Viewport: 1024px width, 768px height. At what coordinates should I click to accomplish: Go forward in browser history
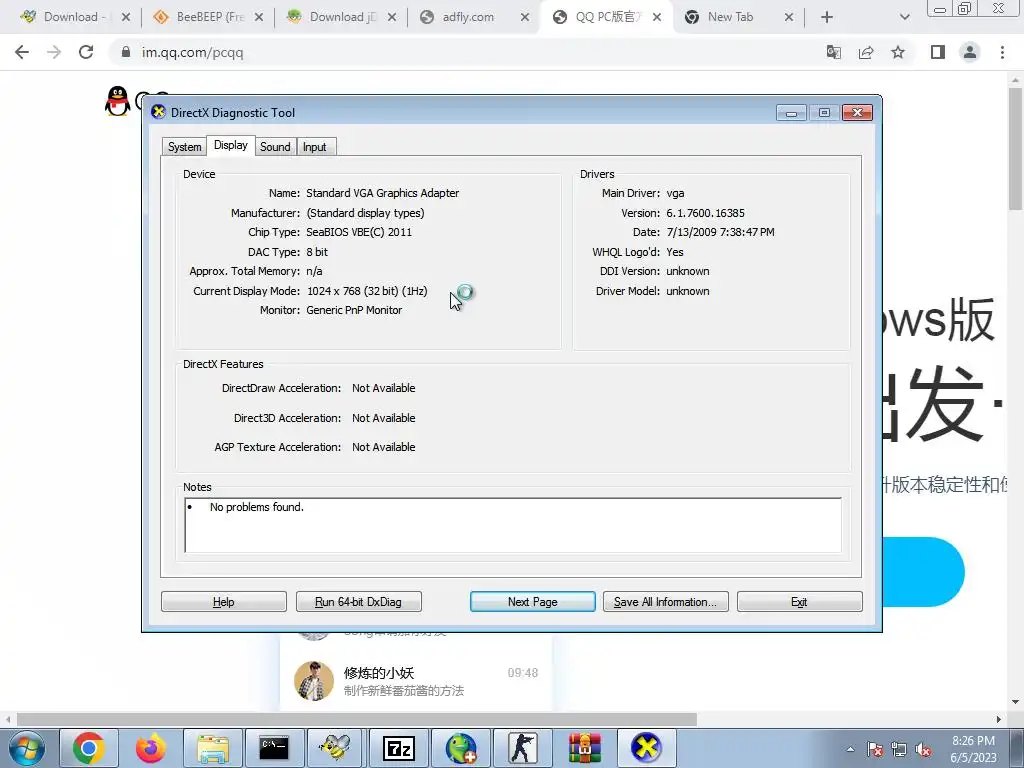[54, 52]
